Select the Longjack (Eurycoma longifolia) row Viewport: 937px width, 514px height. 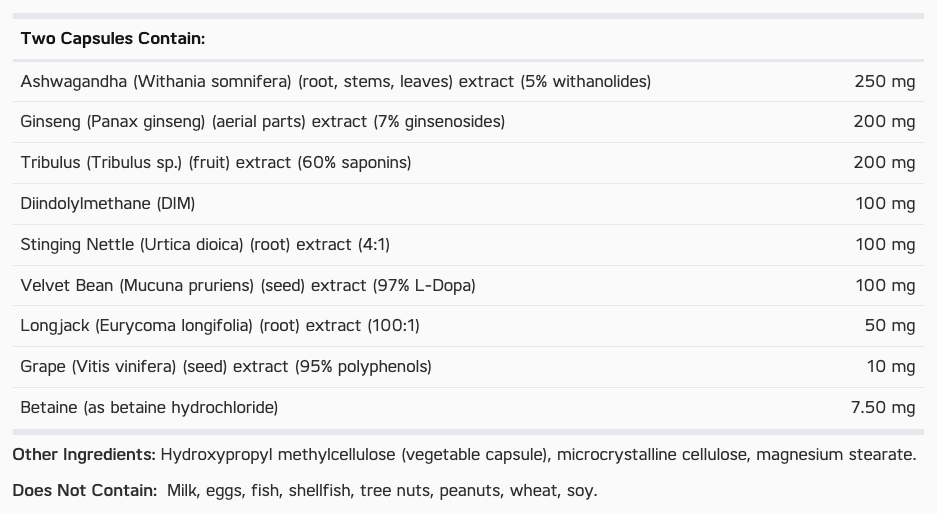(x=468, y=326)
